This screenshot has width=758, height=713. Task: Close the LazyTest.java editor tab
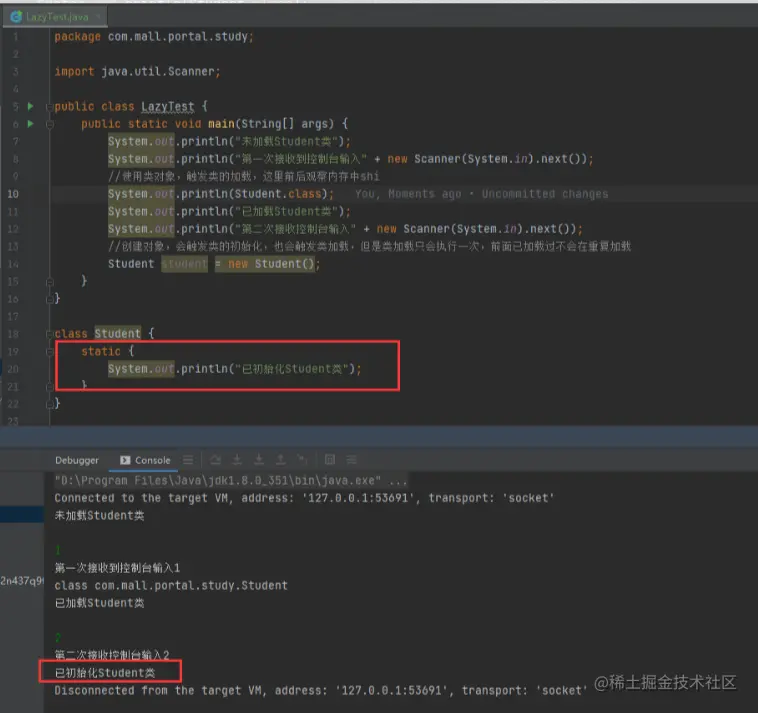click(98, 17)
